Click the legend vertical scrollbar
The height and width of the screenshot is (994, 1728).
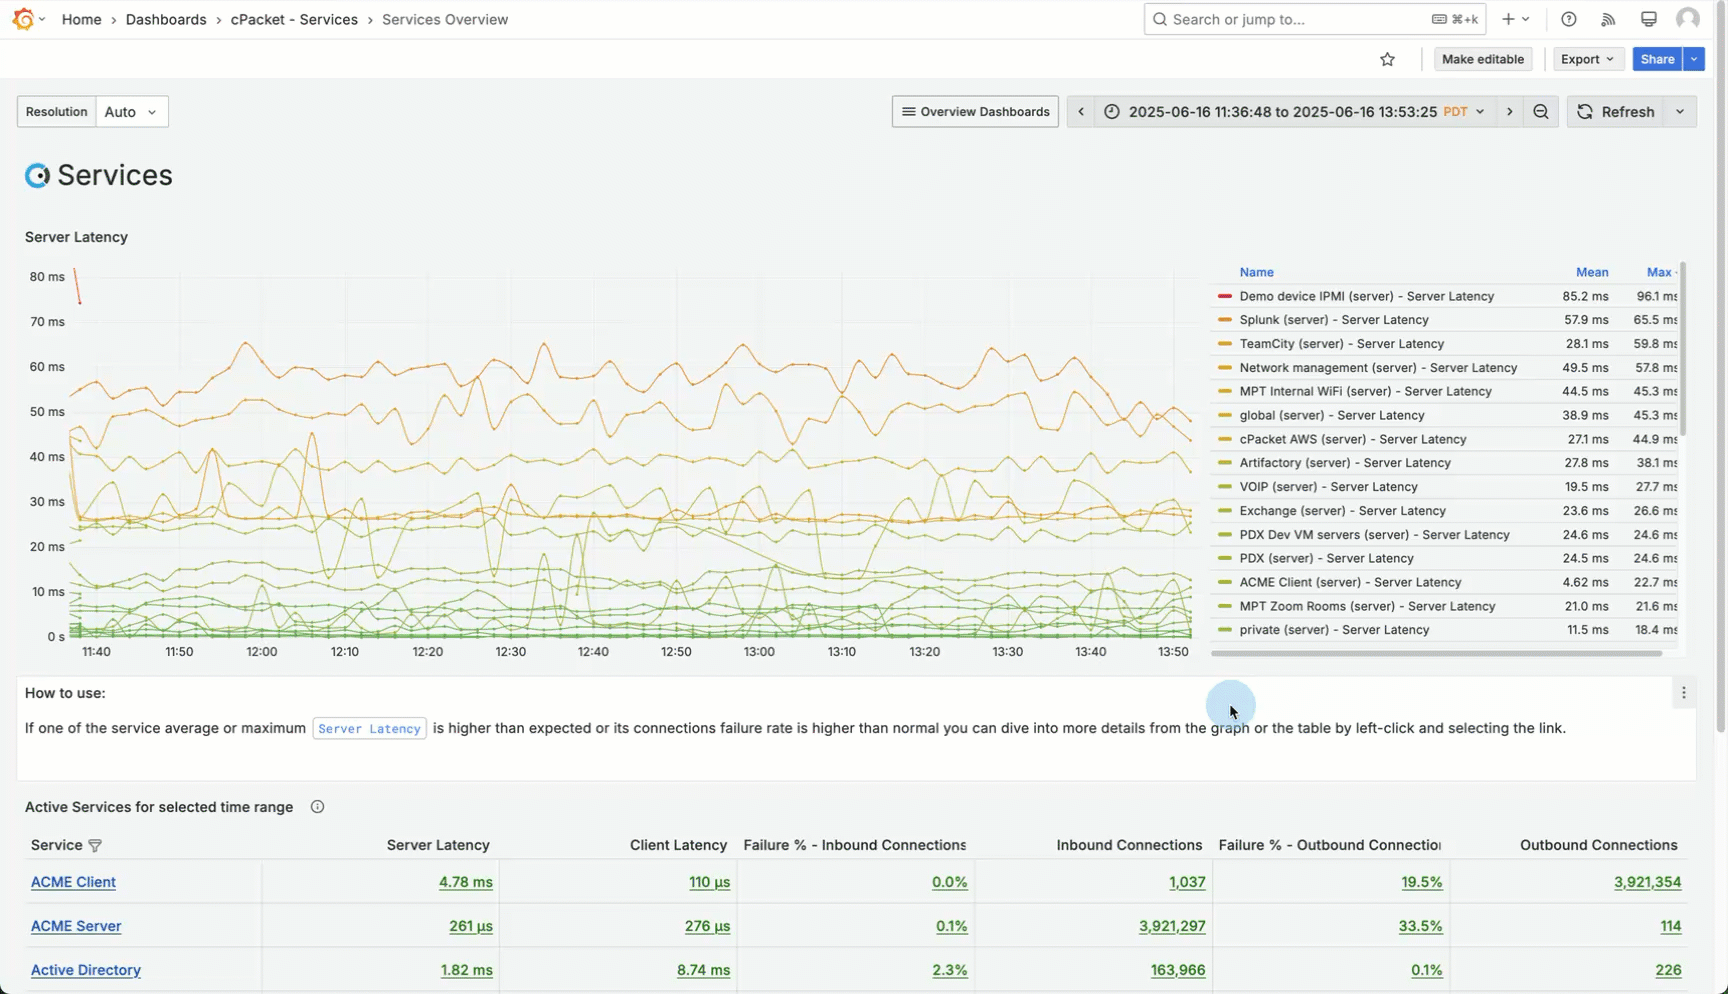tap(1683, 349)
